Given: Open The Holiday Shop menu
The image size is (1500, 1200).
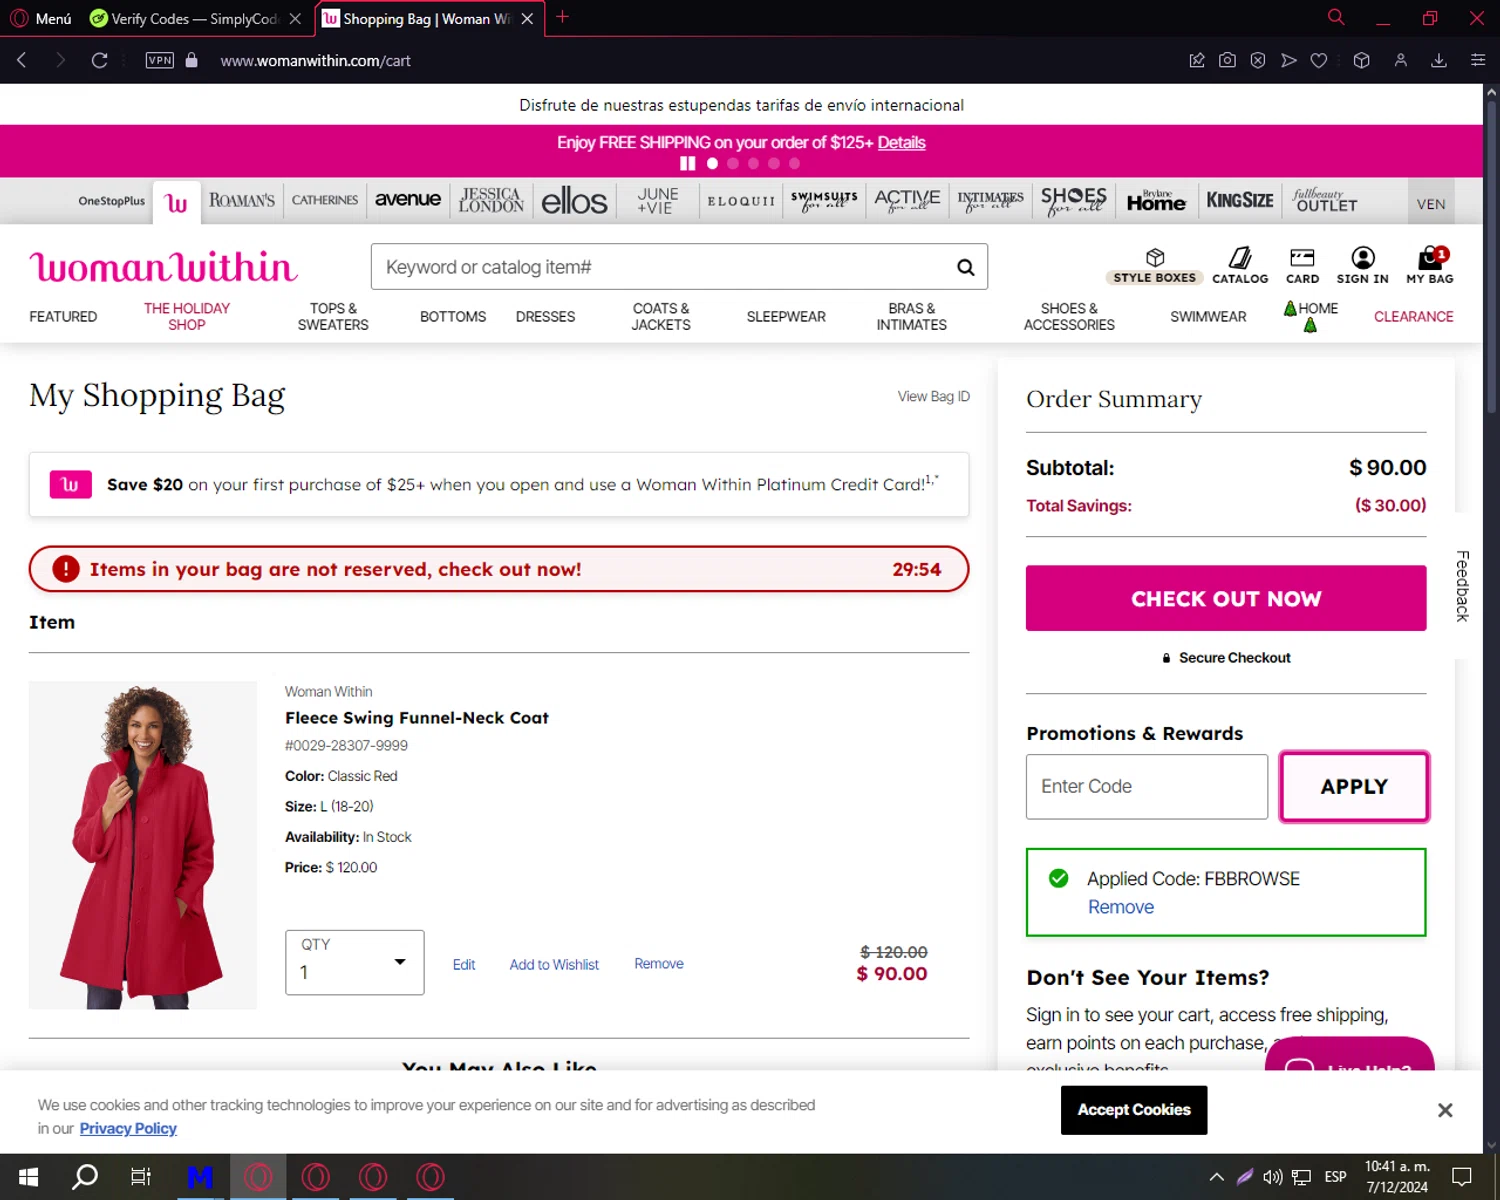Looking at the screenshot, I should (187, 316).
